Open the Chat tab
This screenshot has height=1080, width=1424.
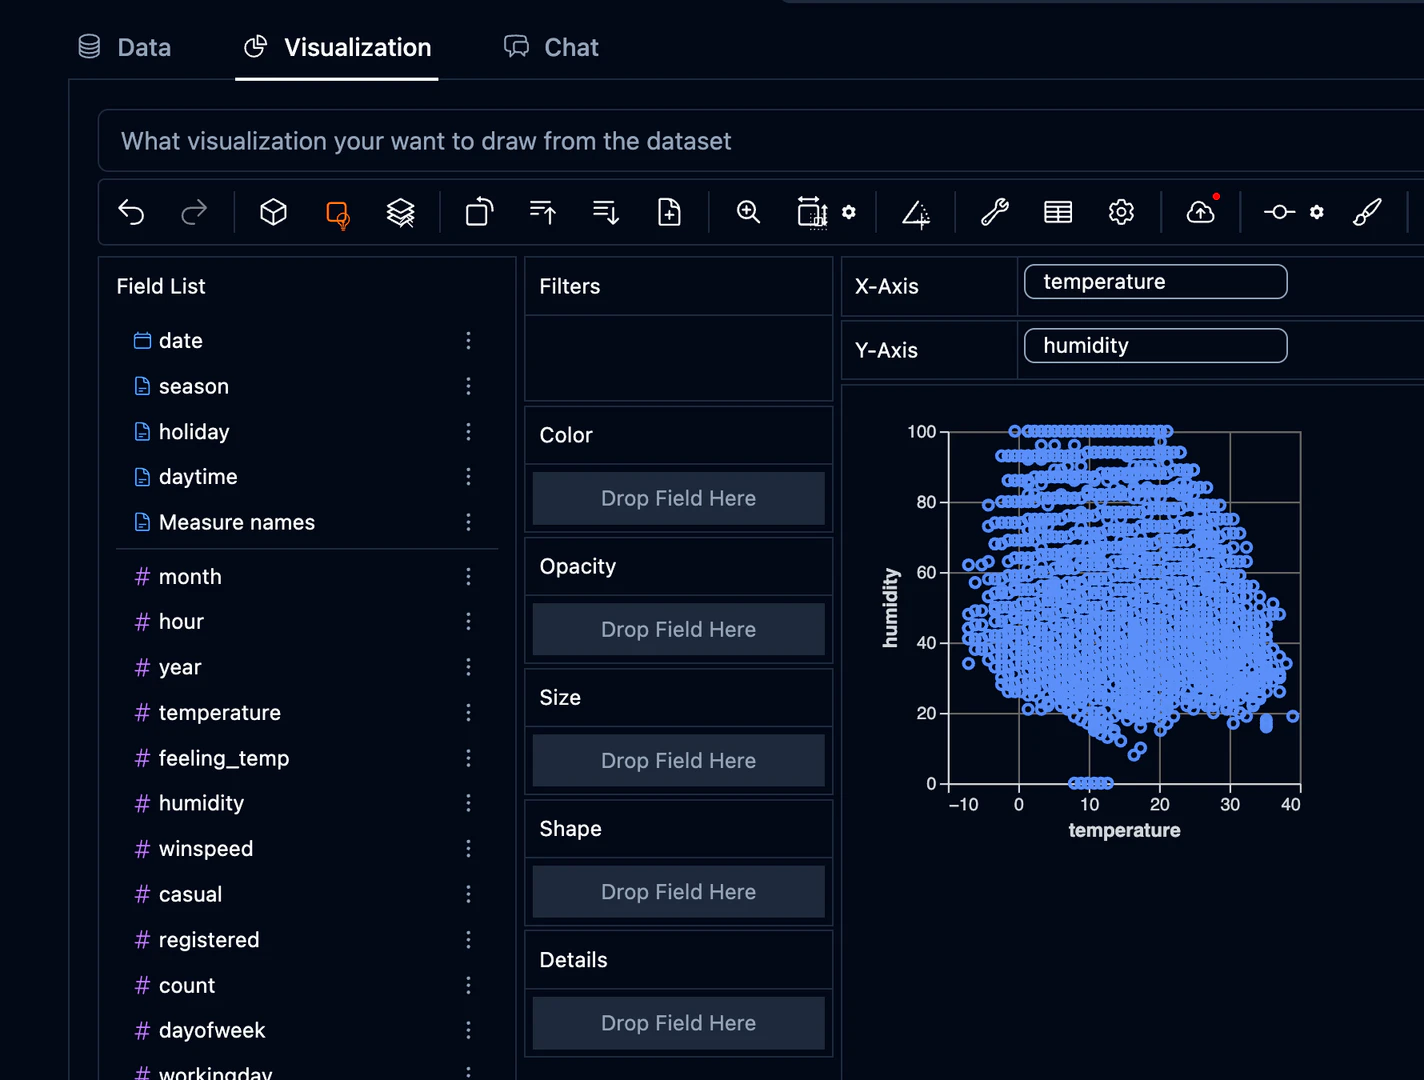pos(551,47)
